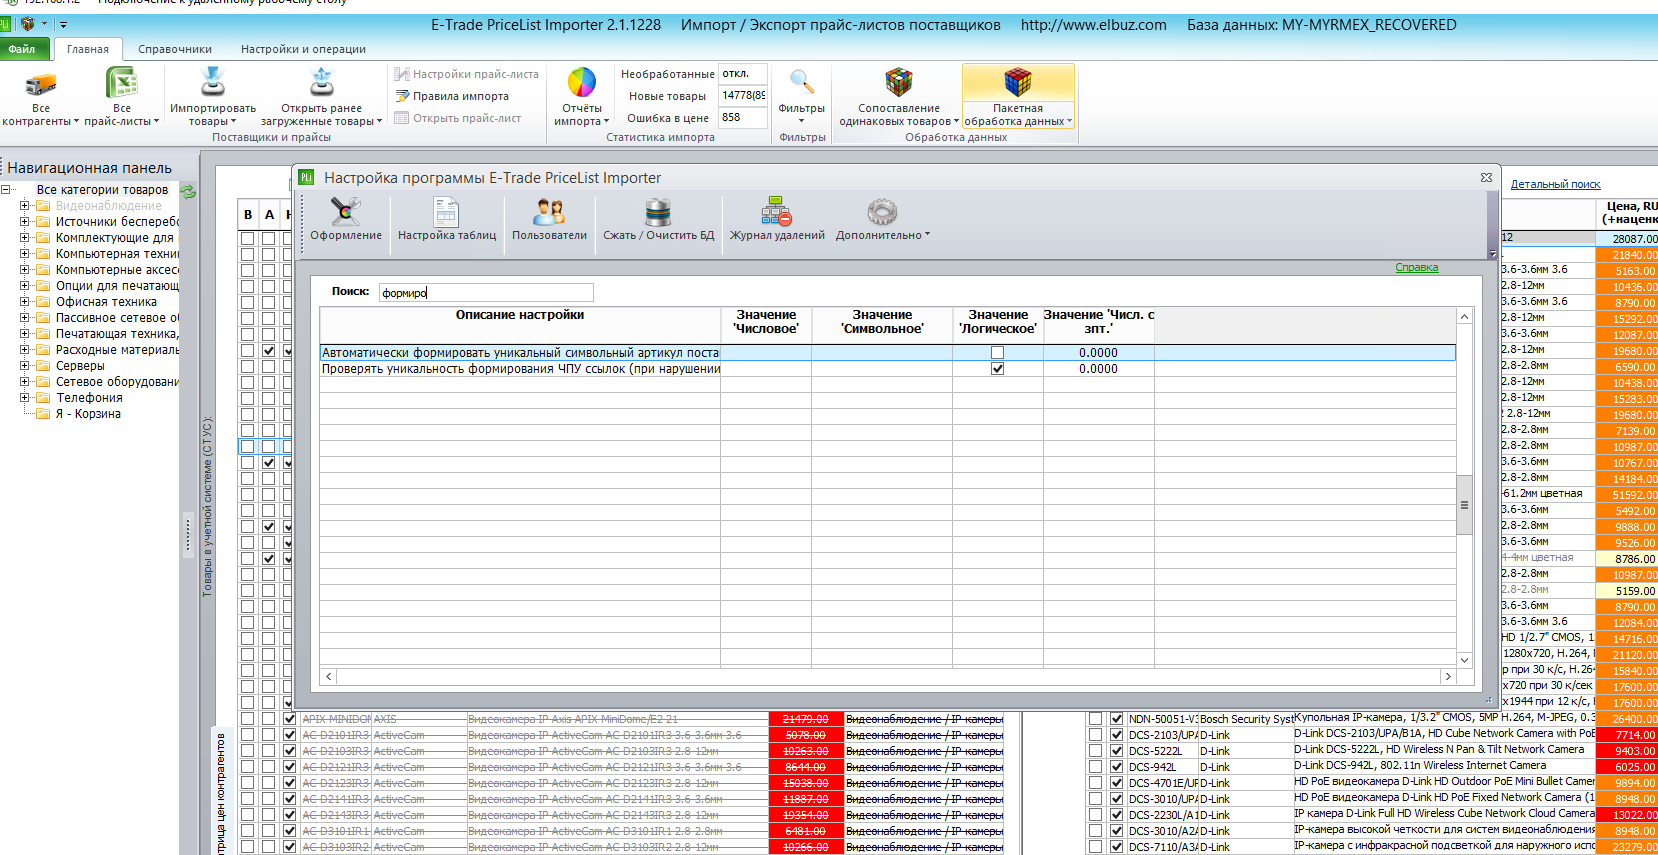Open the quick access toolbar dropdown
Viewport: 1658px width, 855px height.
pos(62,24)
